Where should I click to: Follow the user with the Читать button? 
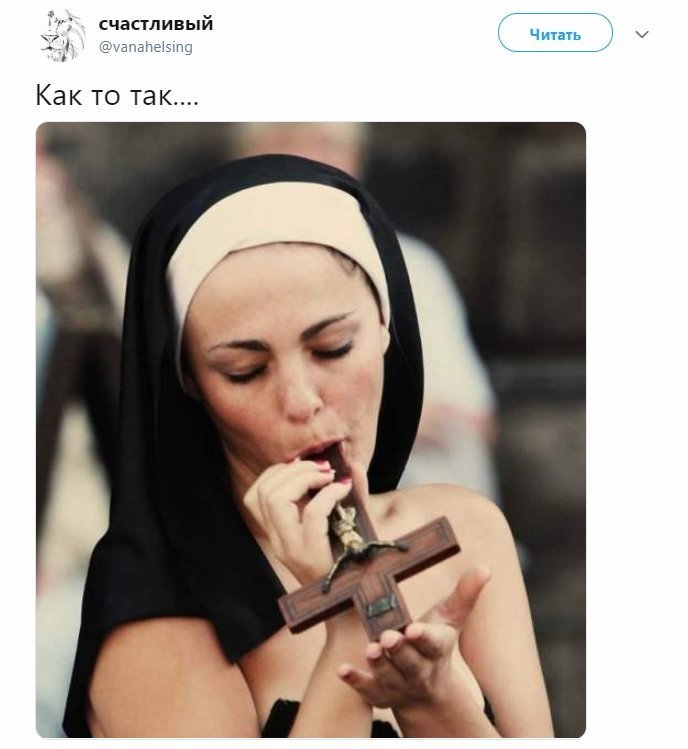coord(555,33)
